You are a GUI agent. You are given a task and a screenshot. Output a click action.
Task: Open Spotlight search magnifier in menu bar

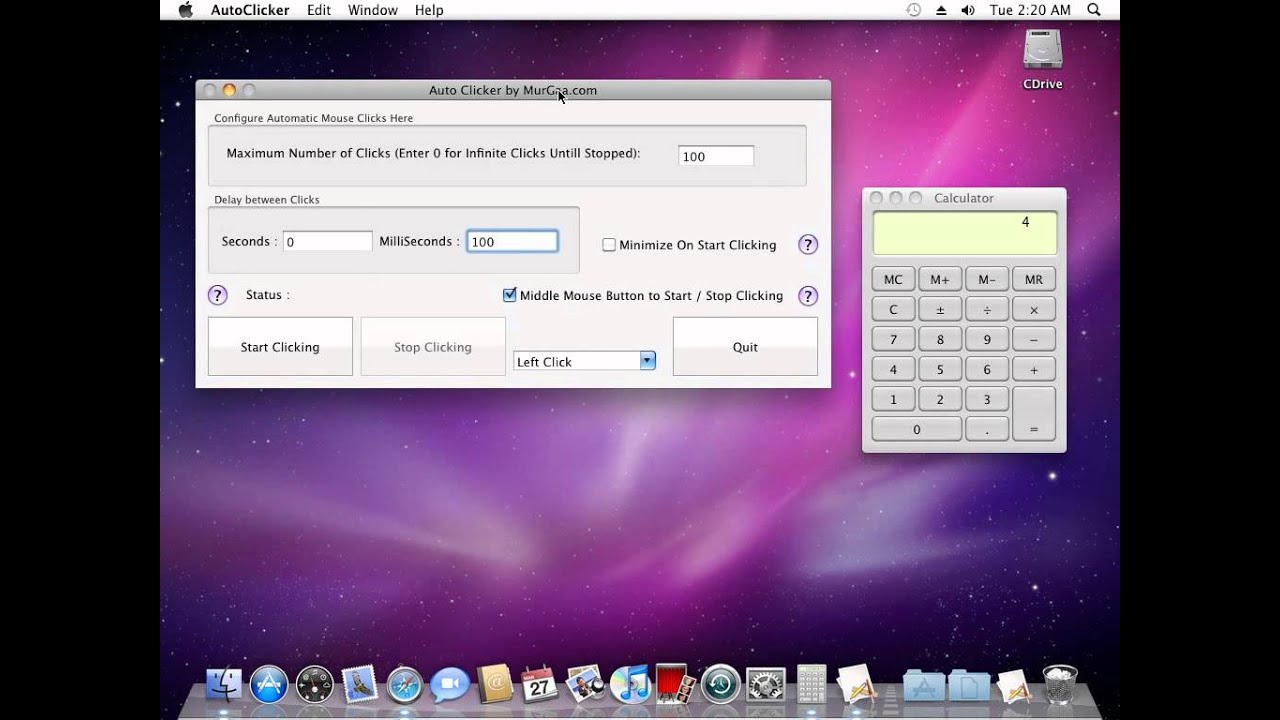click(x=1094, y=10)
